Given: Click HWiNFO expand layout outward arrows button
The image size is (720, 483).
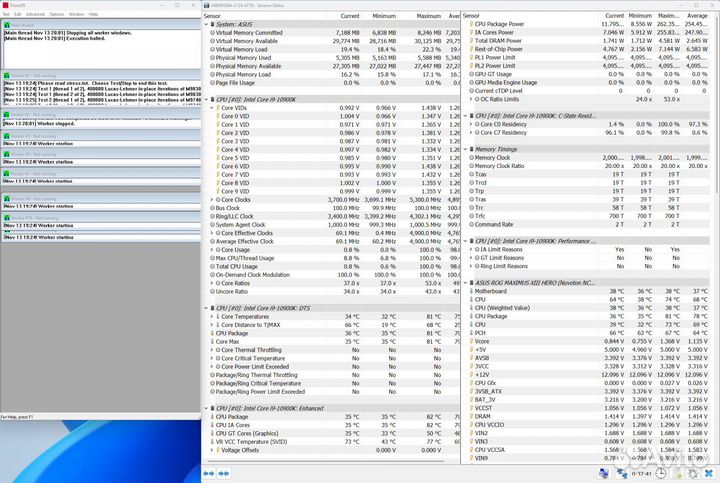Looking at the screenshot, I should click(209, 473).
